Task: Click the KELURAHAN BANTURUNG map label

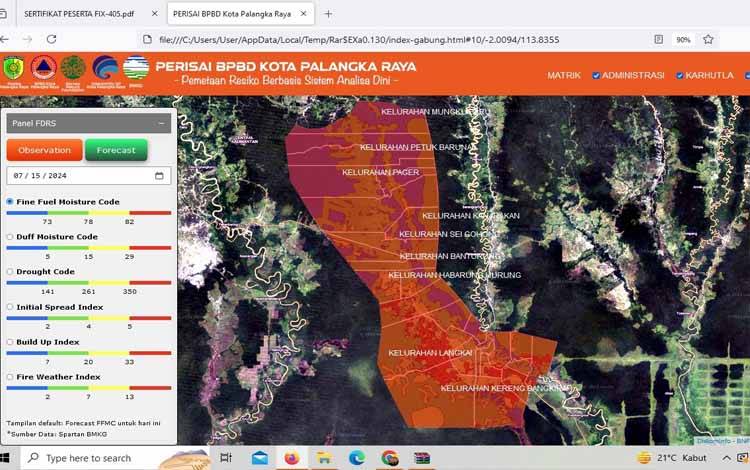Action: [x=452, y=256]
